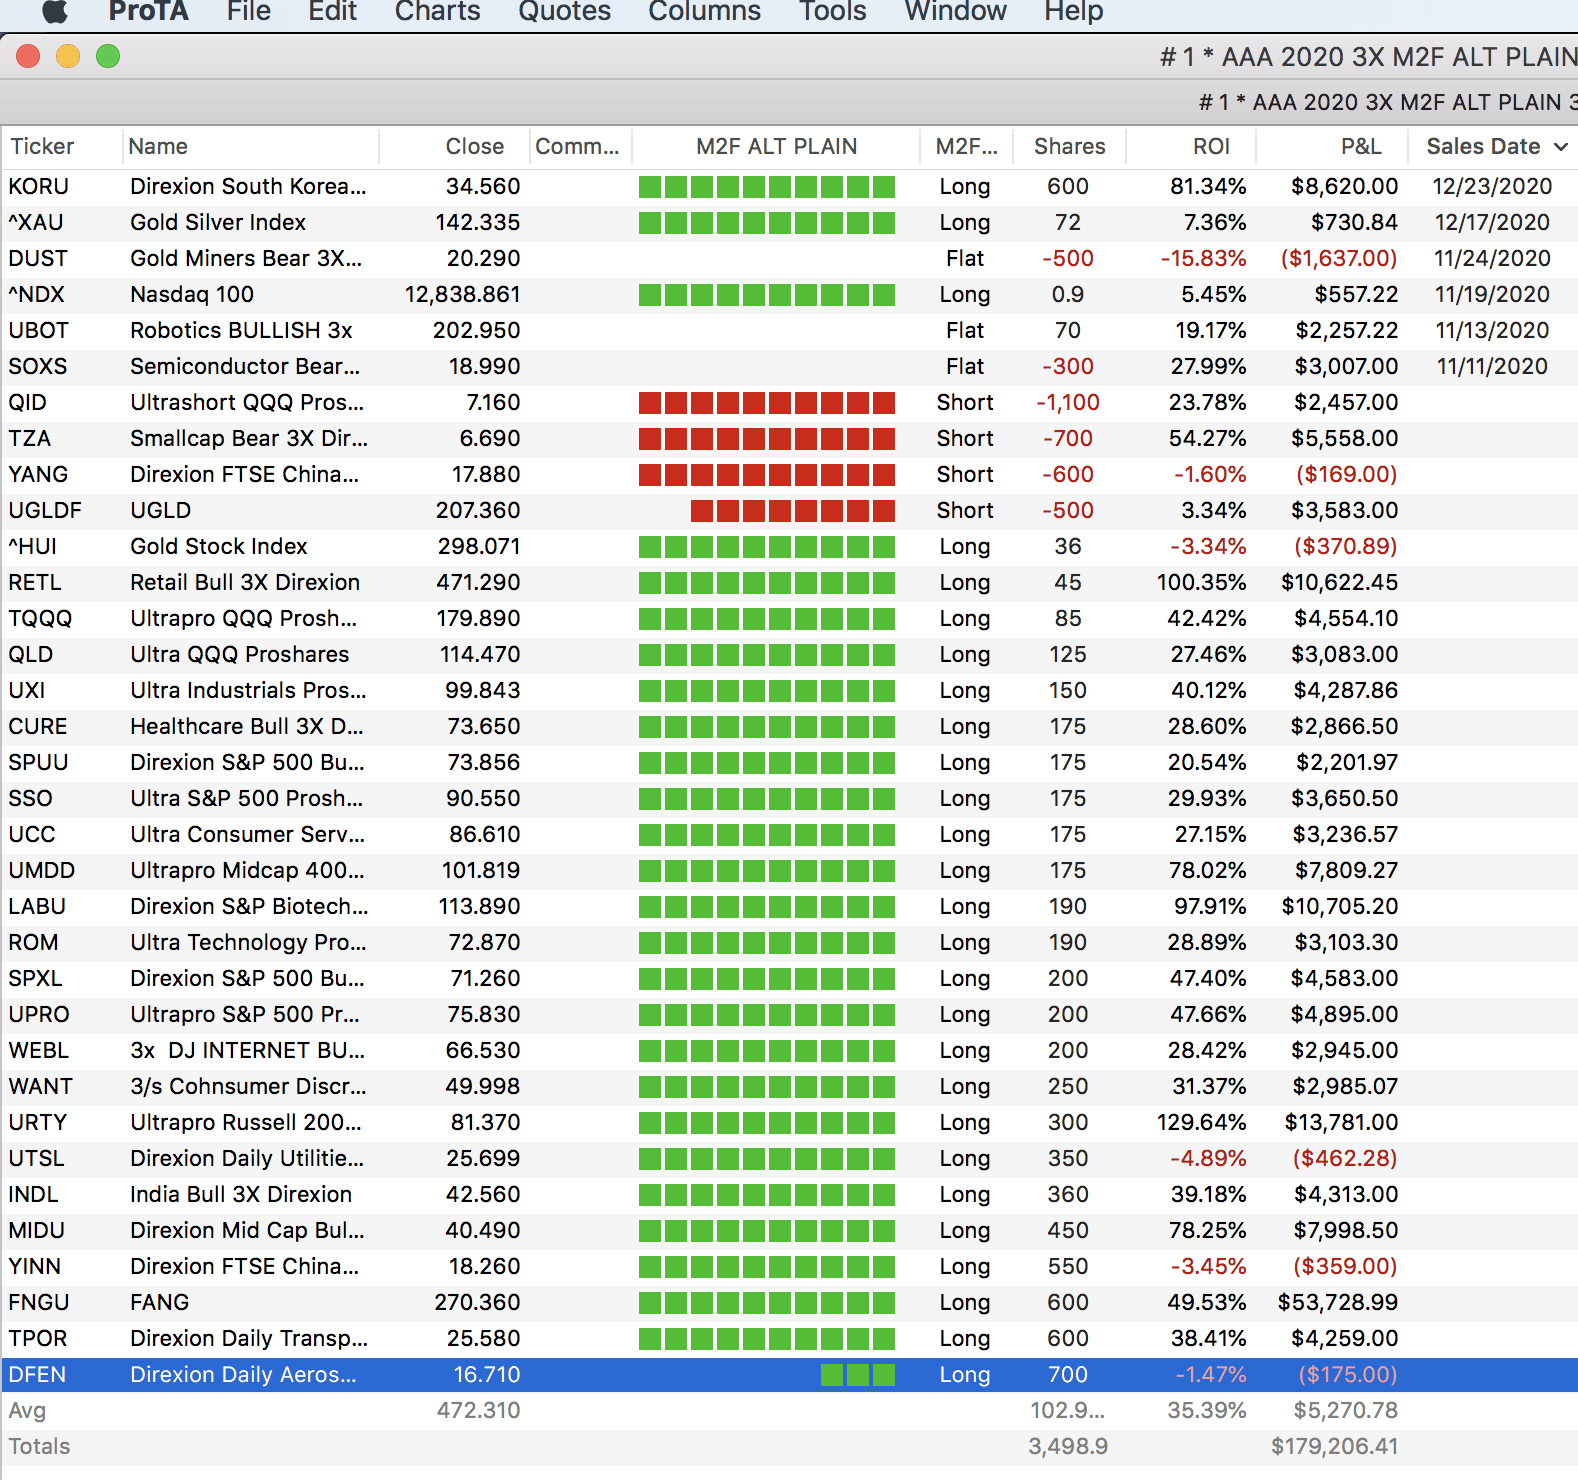The image size is (1578, 1480).
Task: Open the Charts menu
Action: click(438, 11)
